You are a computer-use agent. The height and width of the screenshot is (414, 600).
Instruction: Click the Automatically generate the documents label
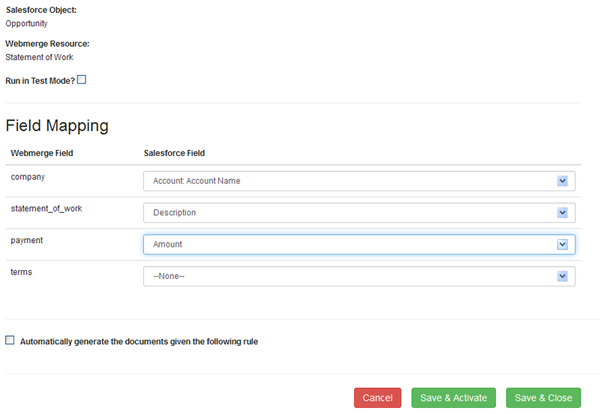point(139,341)
